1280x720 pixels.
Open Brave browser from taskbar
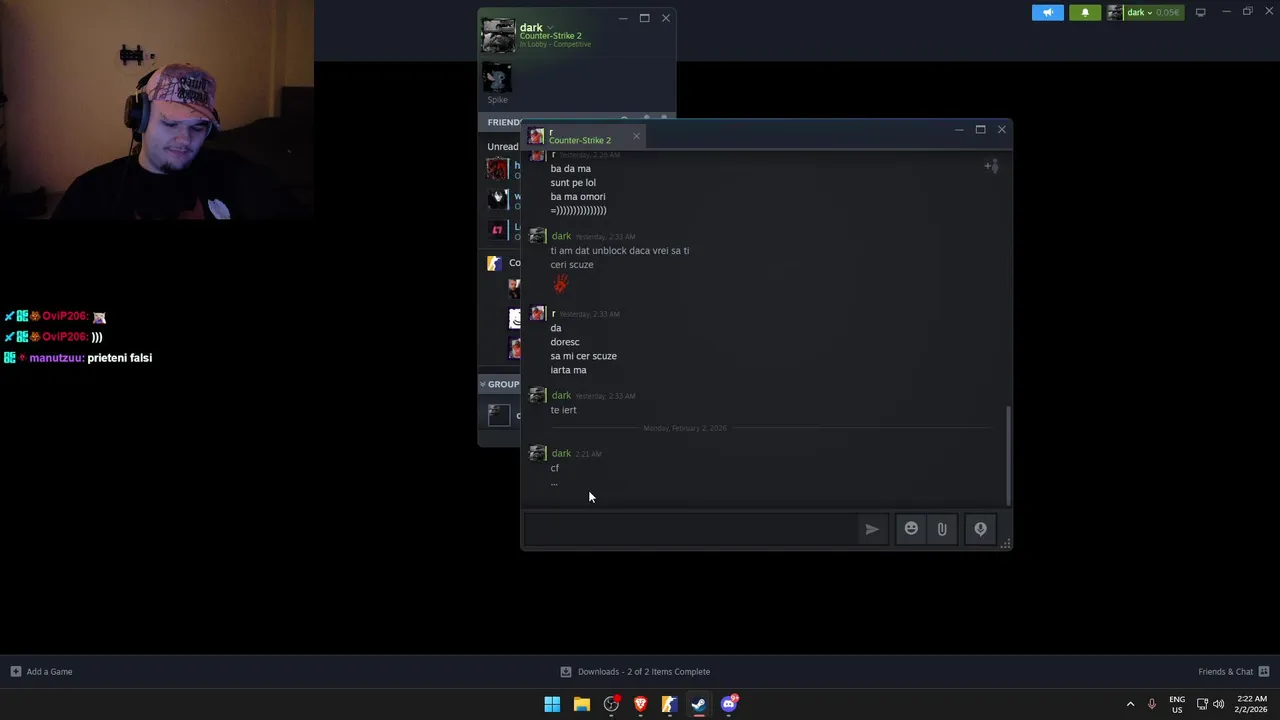coord(640,704)
